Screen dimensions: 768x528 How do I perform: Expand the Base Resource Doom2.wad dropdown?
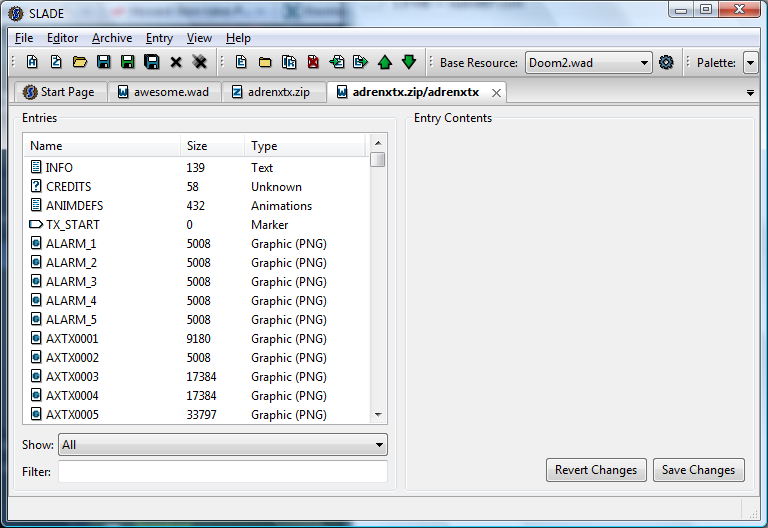click(589, 63)
